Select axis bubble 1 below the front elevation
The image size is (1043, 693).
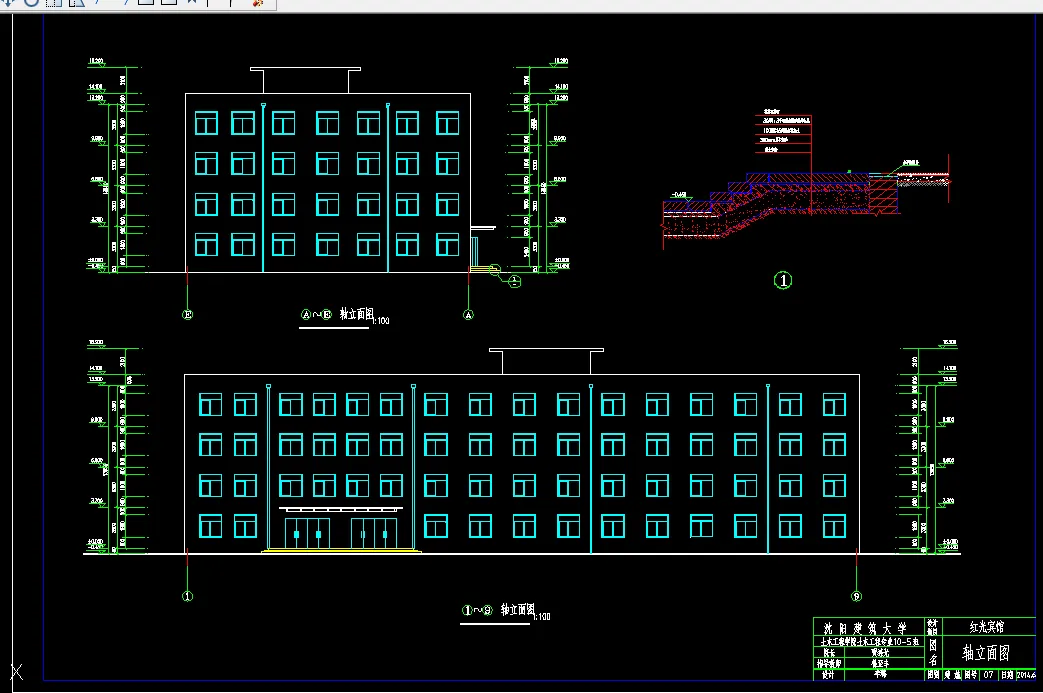[188, 596]
